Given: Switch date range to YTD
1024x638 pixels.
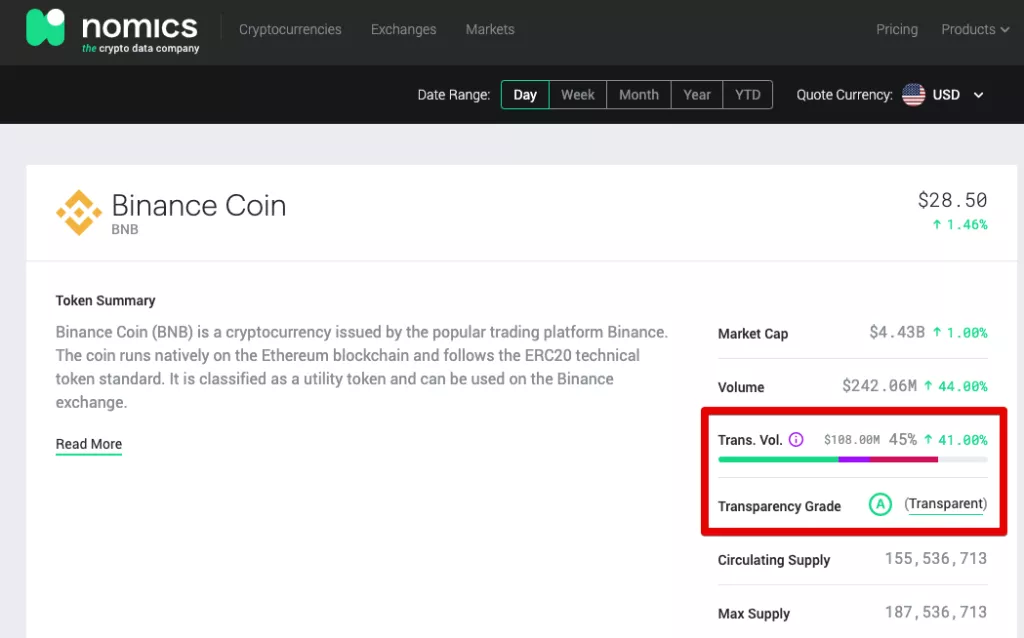Looking at the screenshot, I should click(748, 95).
